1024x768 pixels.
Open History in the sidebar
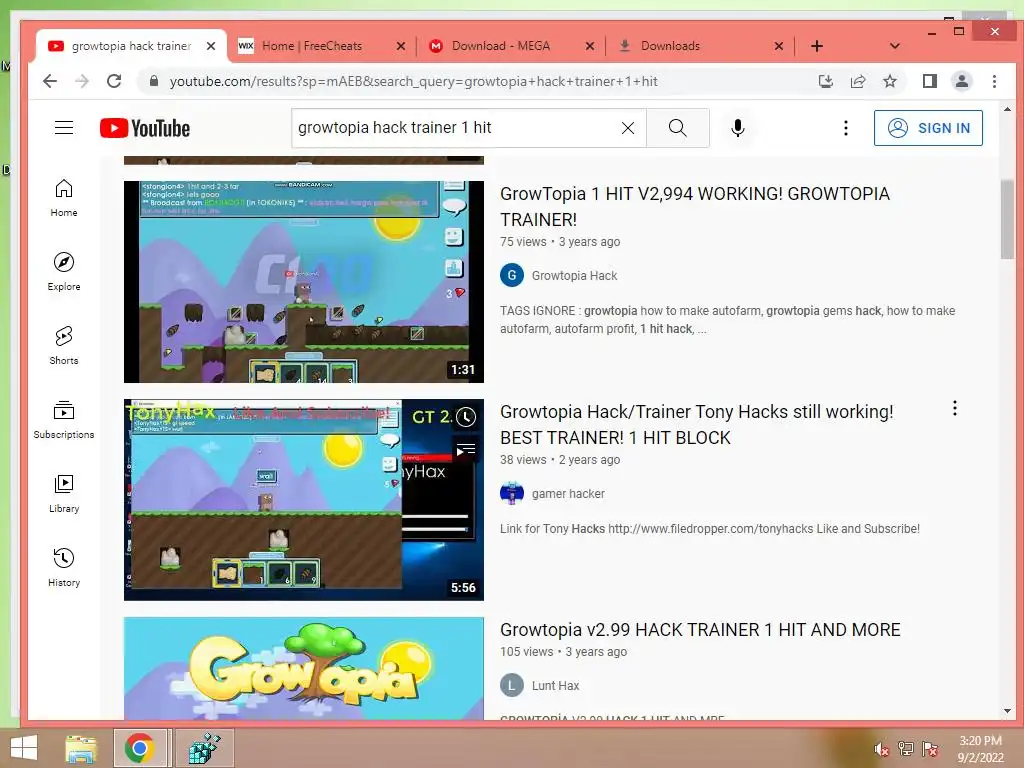pyautogui.click(x=64, y=568)
